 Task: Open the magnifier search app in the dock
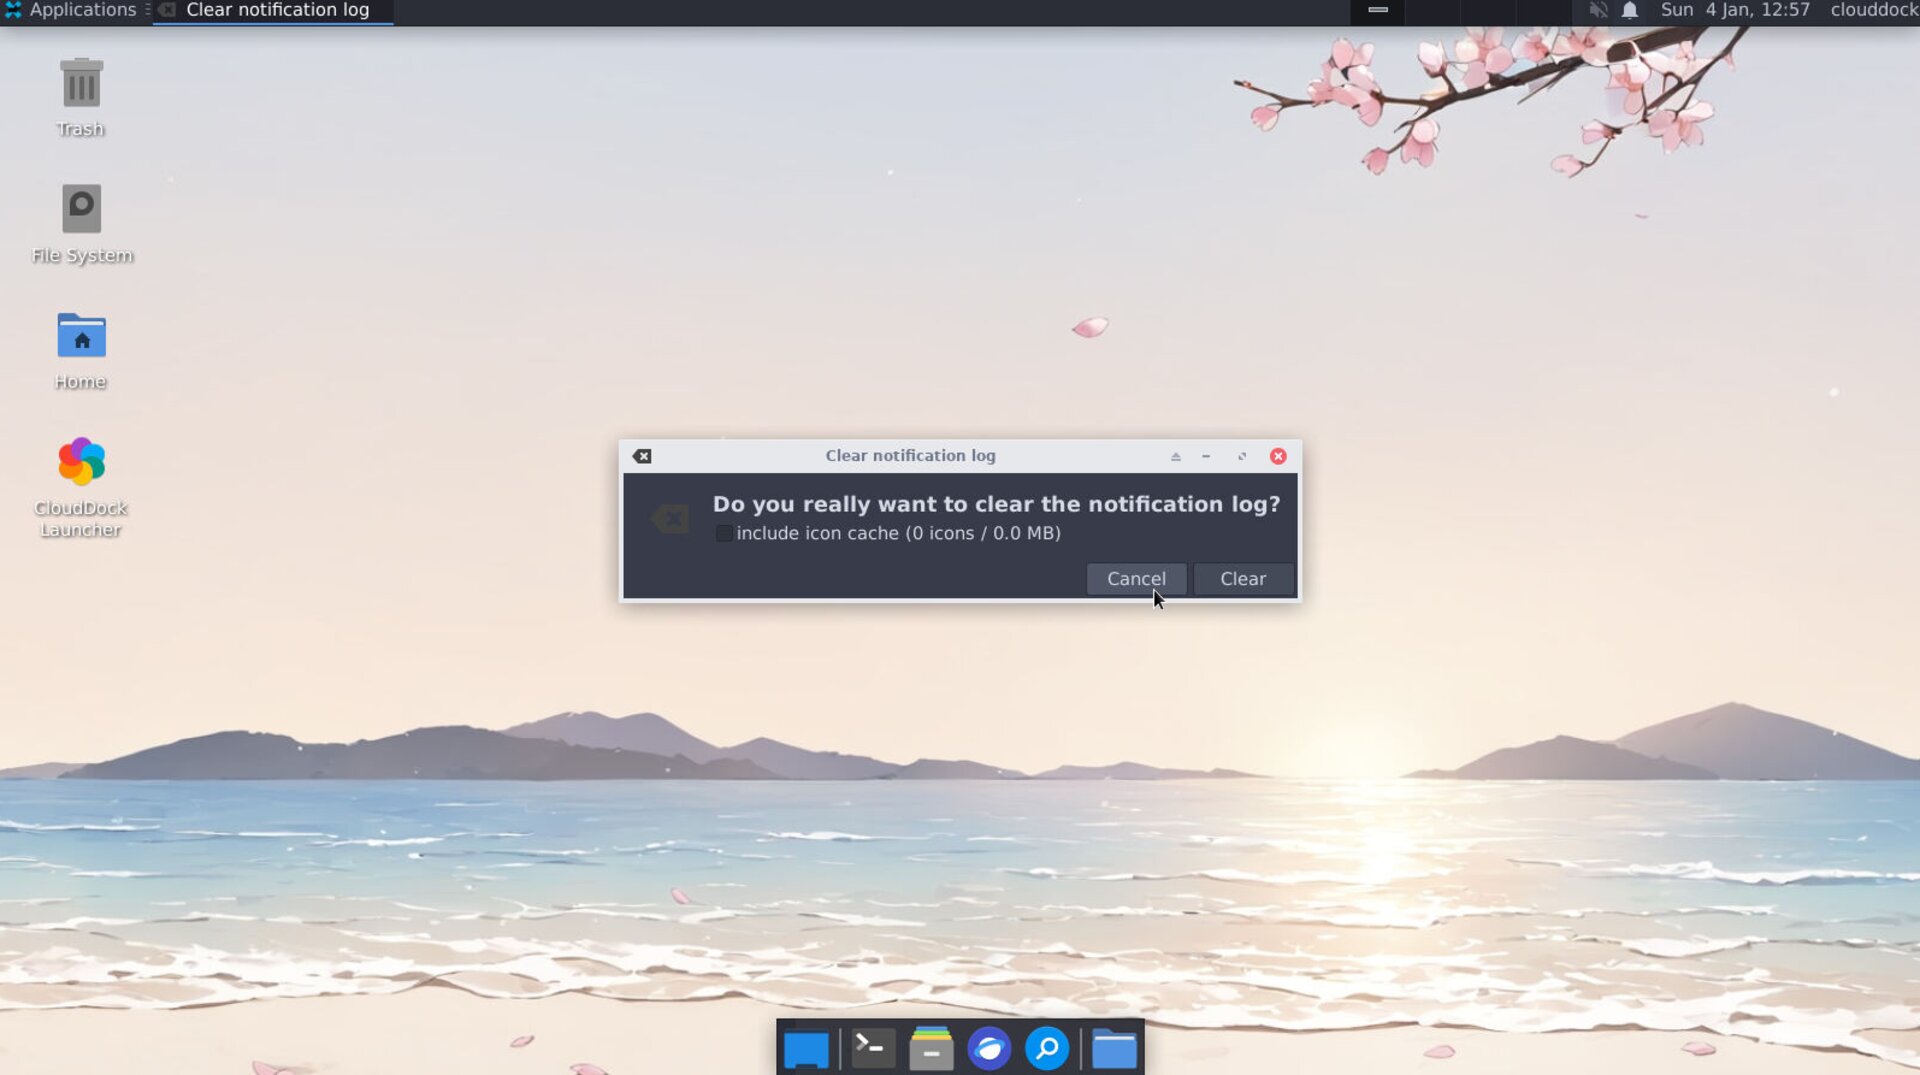point(1047,1049)
